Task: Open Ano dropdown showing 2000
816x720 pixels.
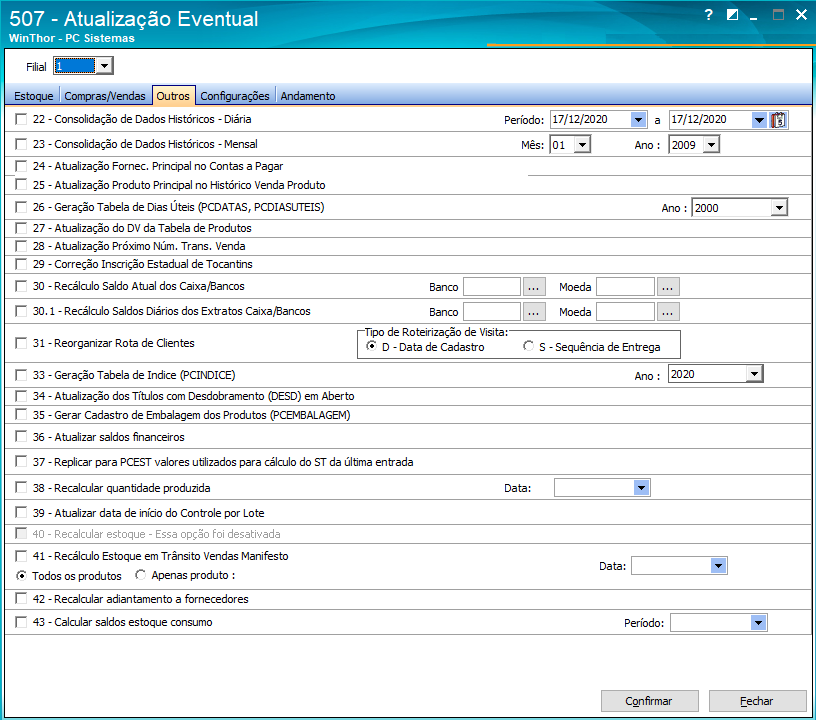Action: 779,208
